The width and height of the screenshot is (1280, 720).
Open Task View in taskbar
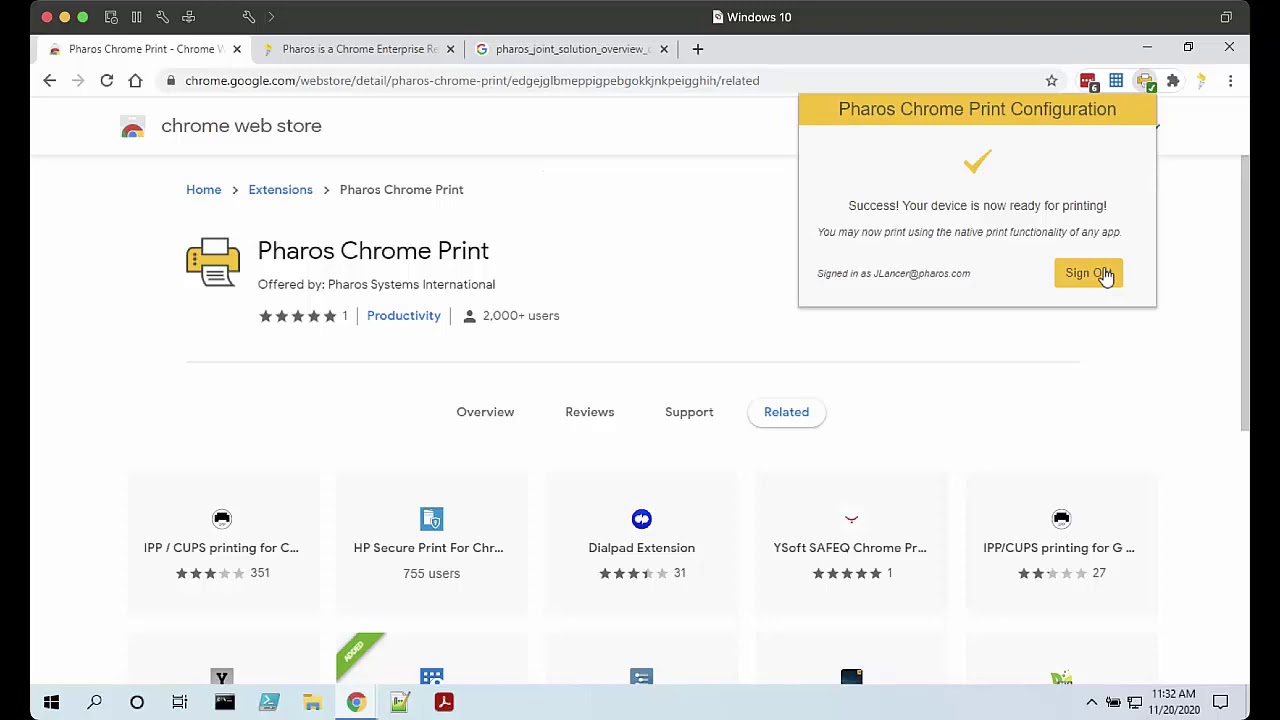click(x=180, y=702)
